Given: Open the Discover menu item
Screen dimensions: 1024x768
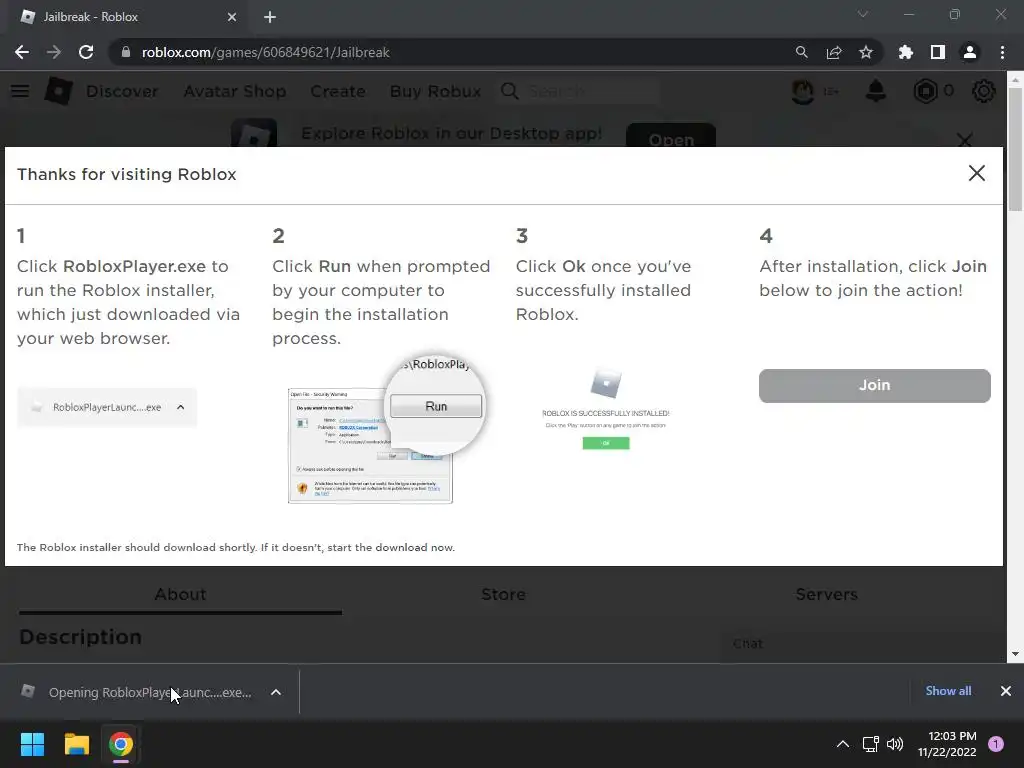Looking at the screenshot, I should 122,91.
